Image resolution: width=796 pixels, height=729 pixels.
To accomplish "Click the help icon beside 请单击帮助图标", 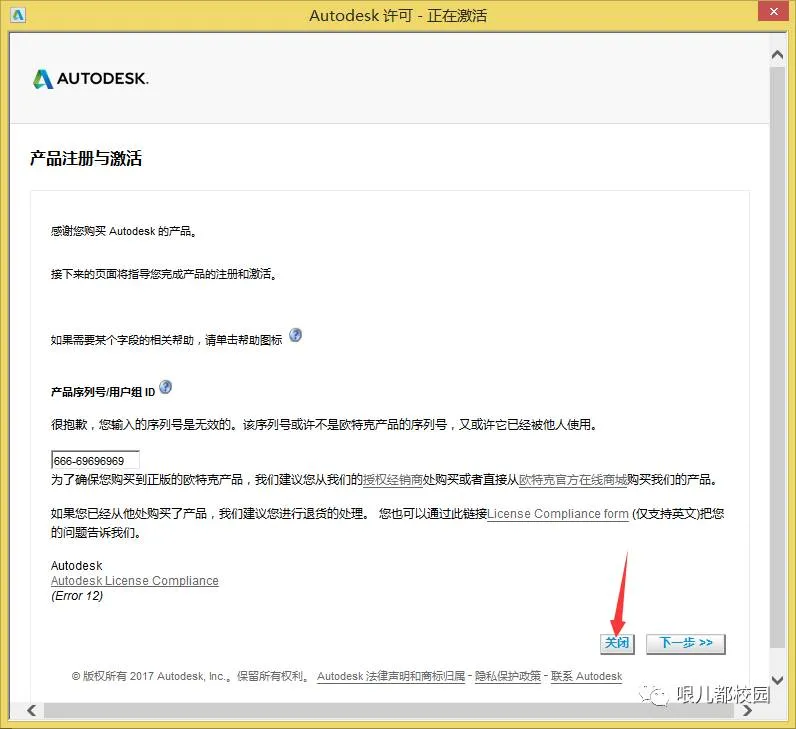I will tap(295, 335).
